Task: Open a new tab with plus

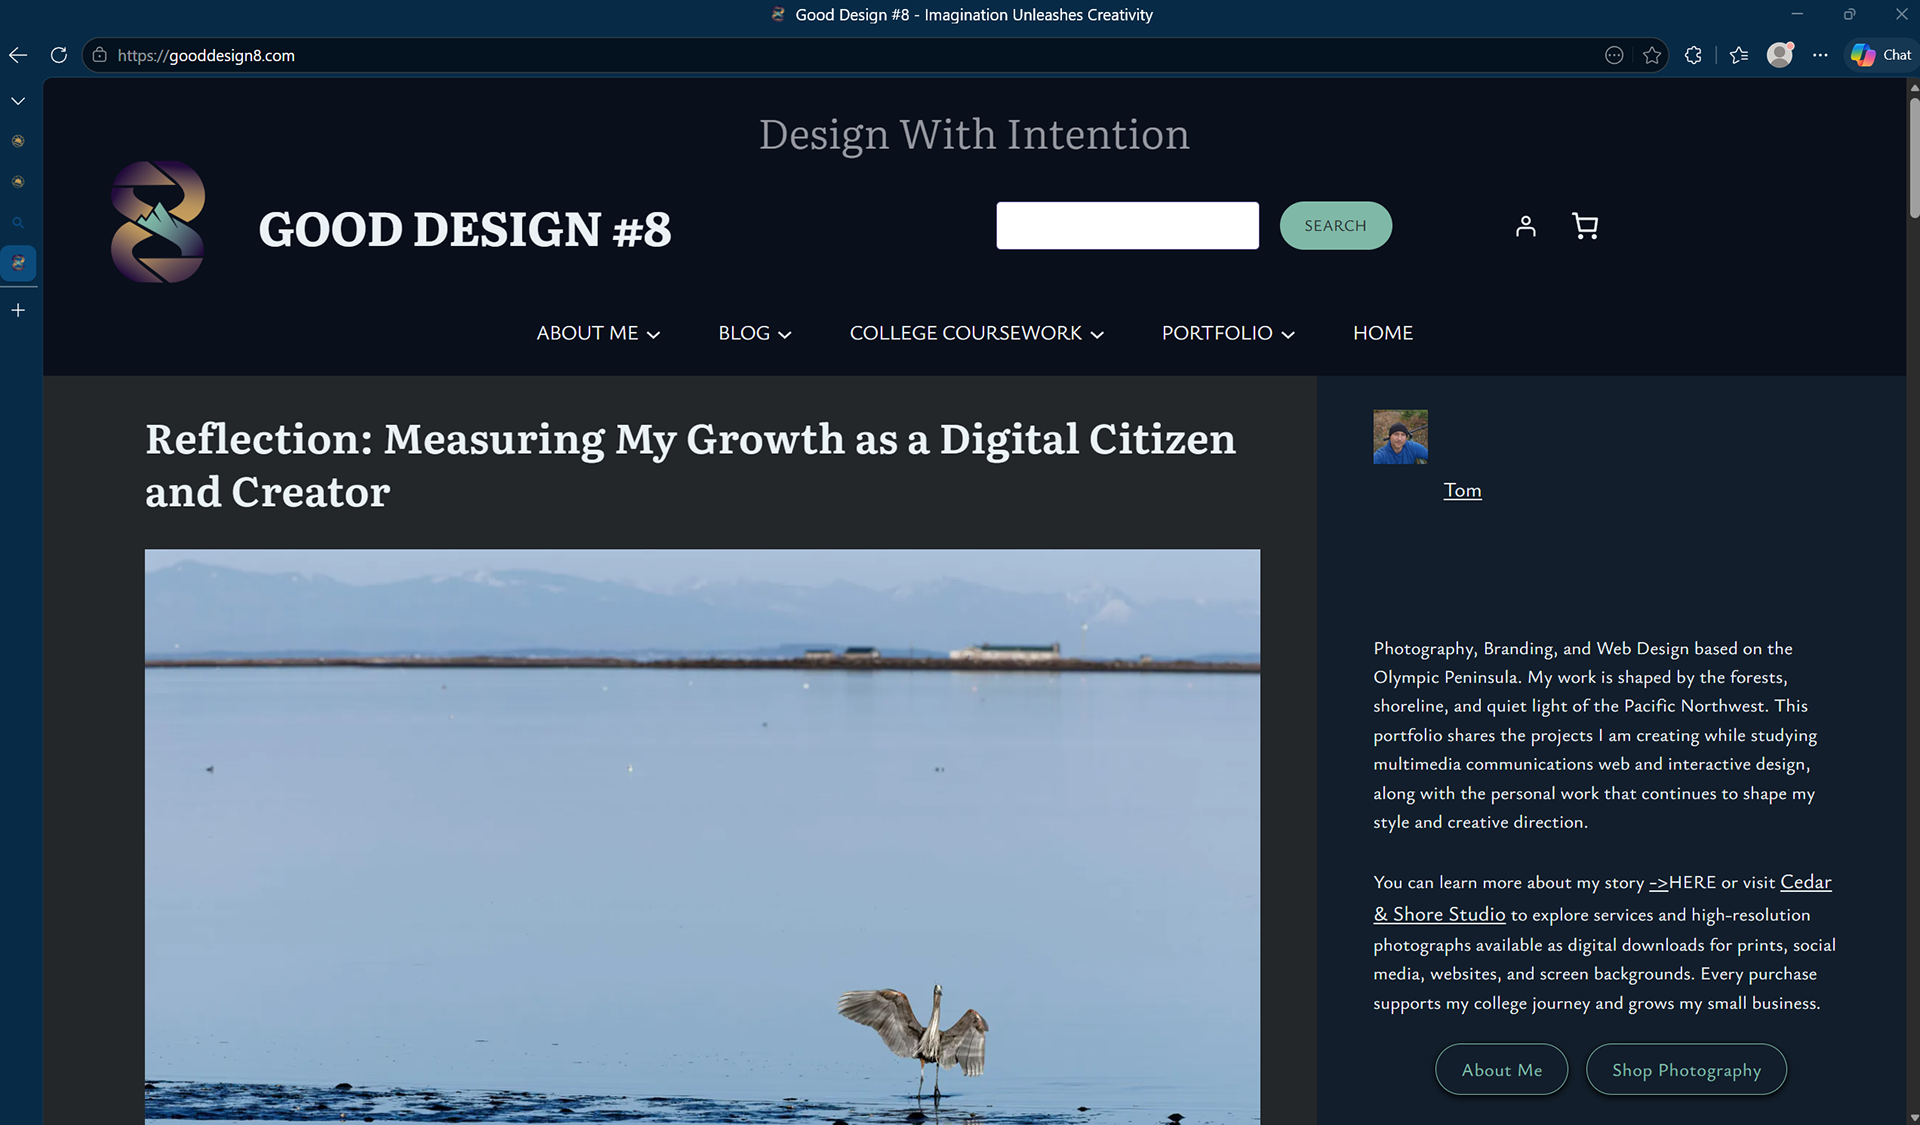Action: (x=18, y=310)
